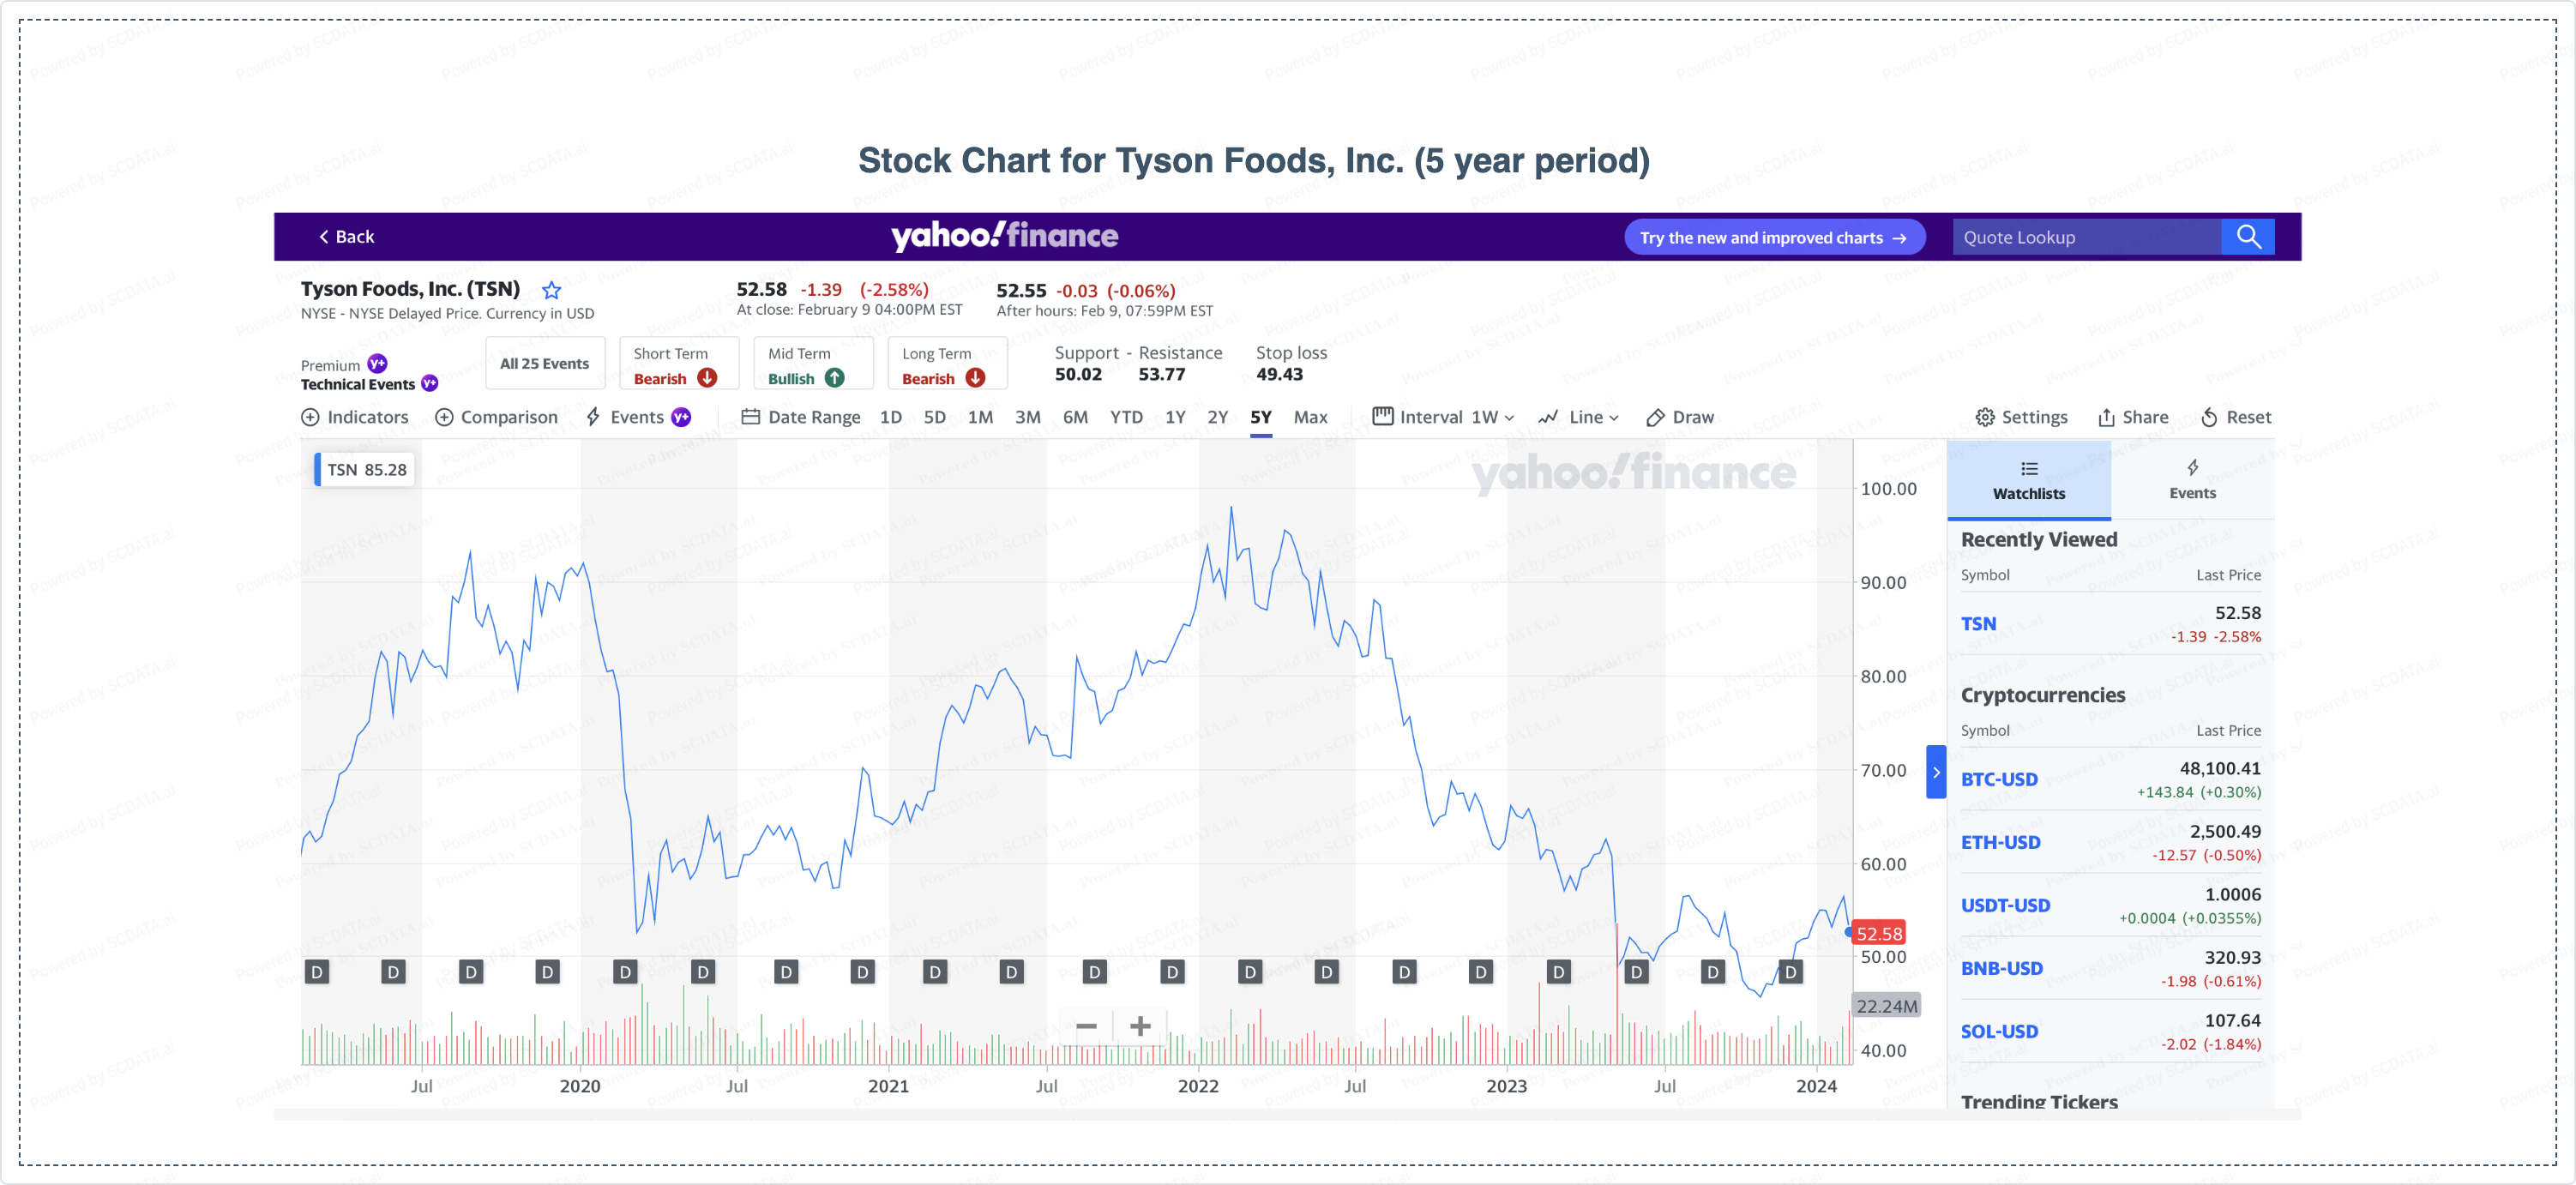Click the search magnifier button
Screen dimensions: 2576x1185
(x=2247, y=237)
